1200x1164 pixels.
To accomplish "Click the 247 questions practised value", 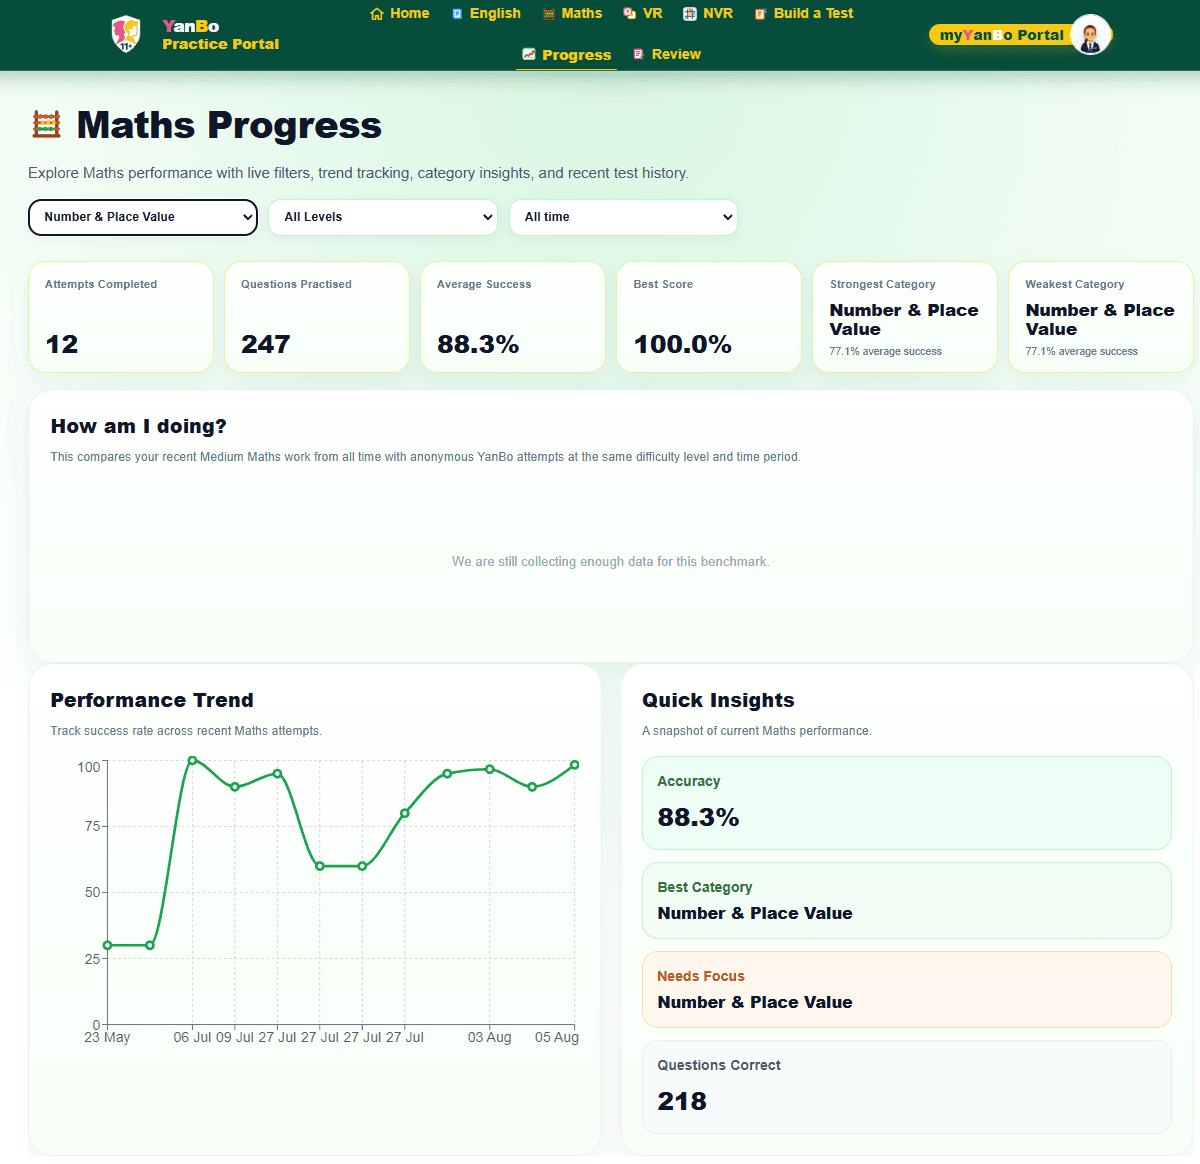I will (266, 344).
